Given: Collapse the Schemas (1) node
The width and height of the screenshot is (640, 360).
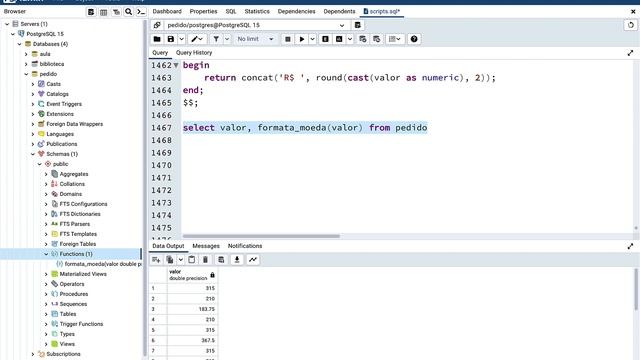Looking at the screenshot, I should 33,154.
